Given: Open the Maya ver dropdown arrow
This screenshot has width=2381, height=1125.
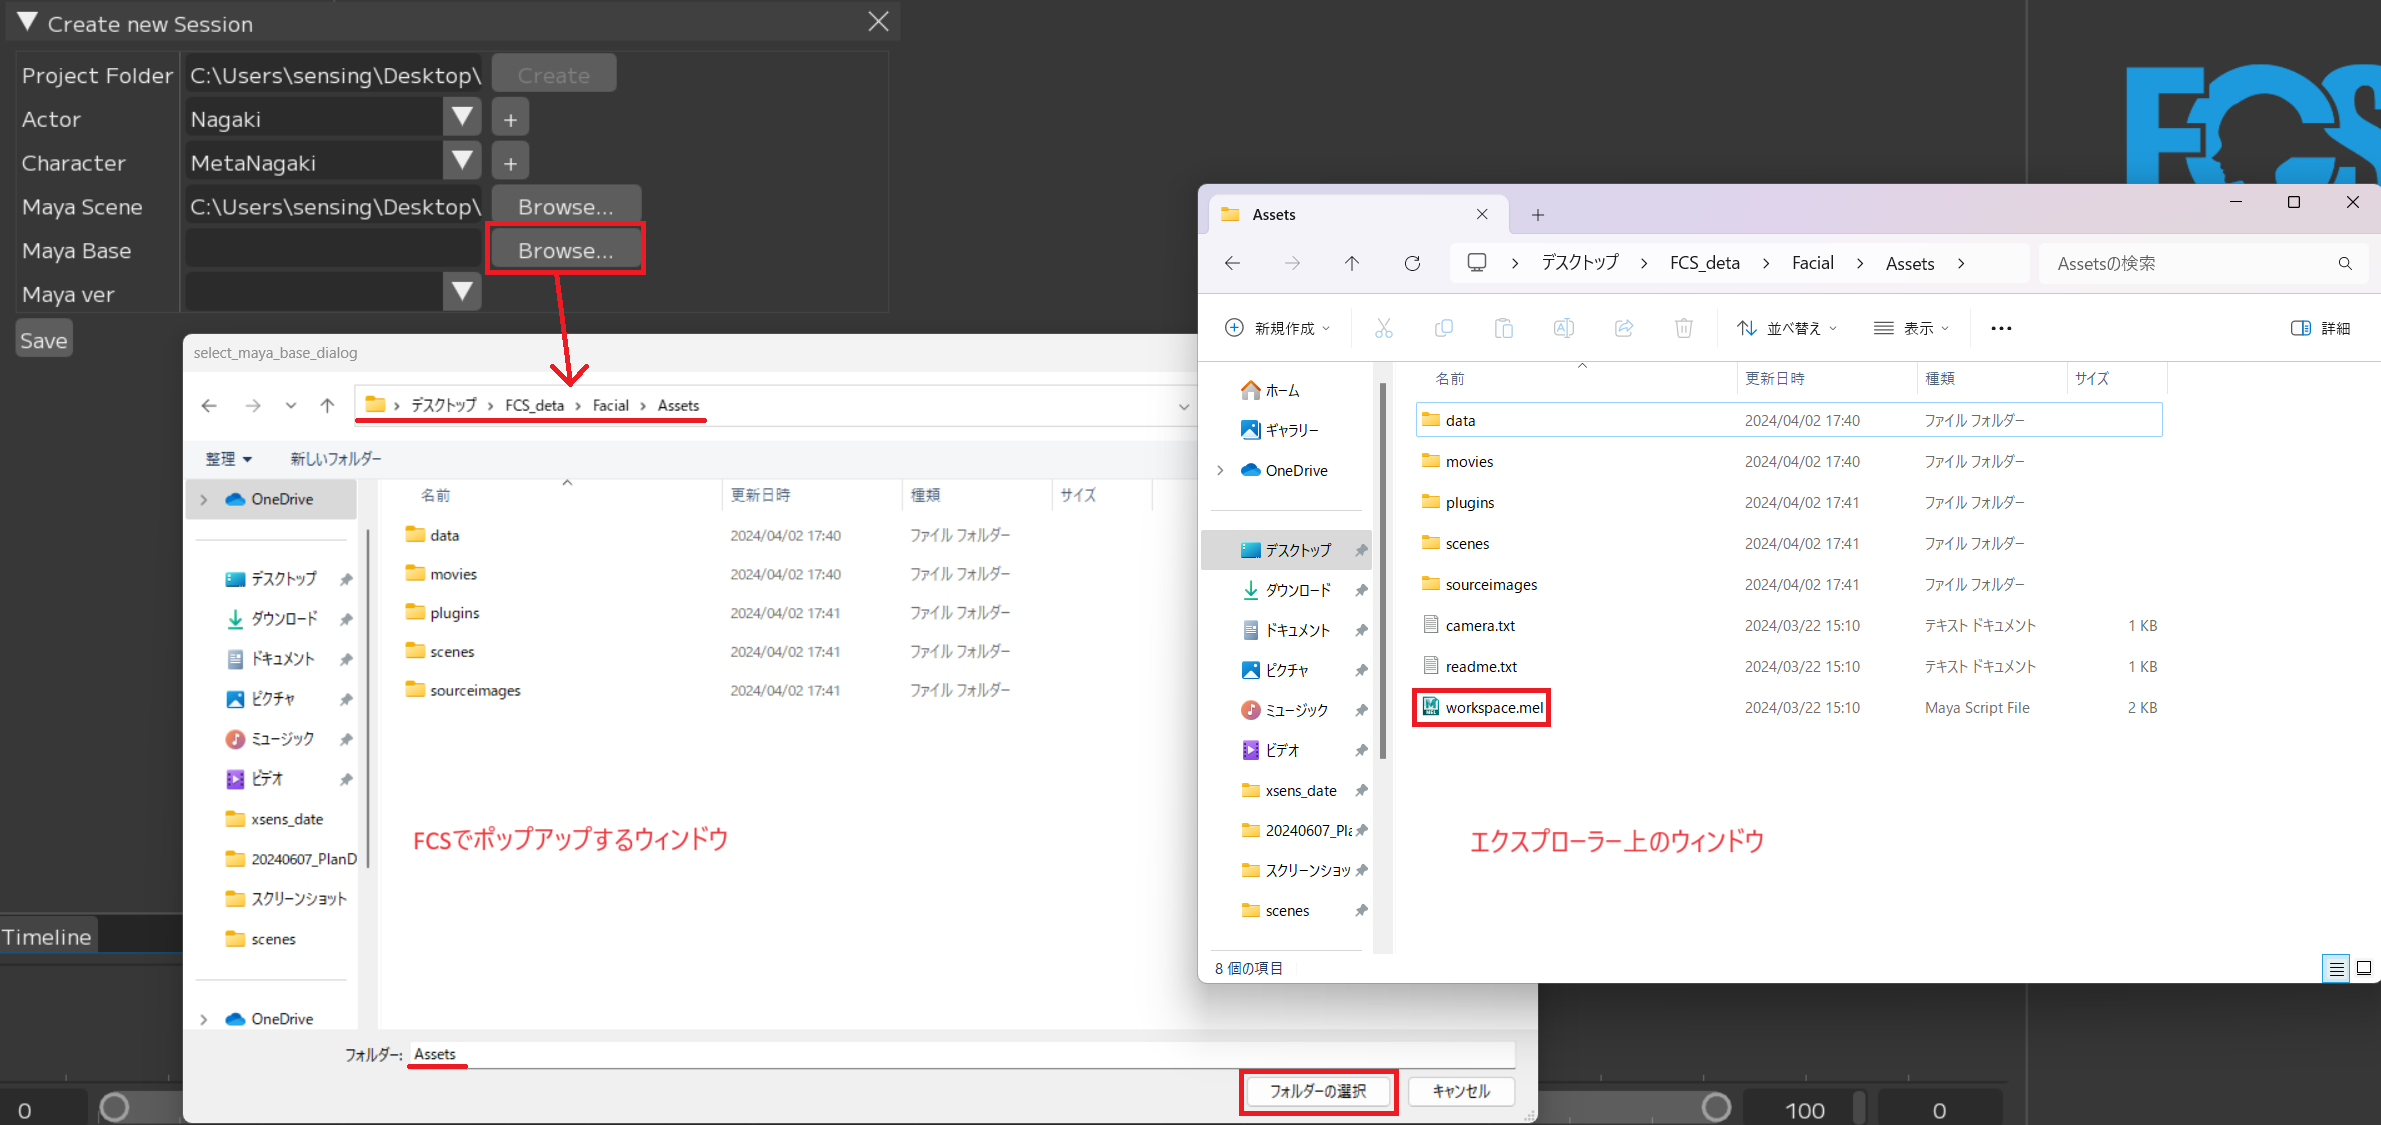Looking at the screenshot, I should (x=461, y=293).
